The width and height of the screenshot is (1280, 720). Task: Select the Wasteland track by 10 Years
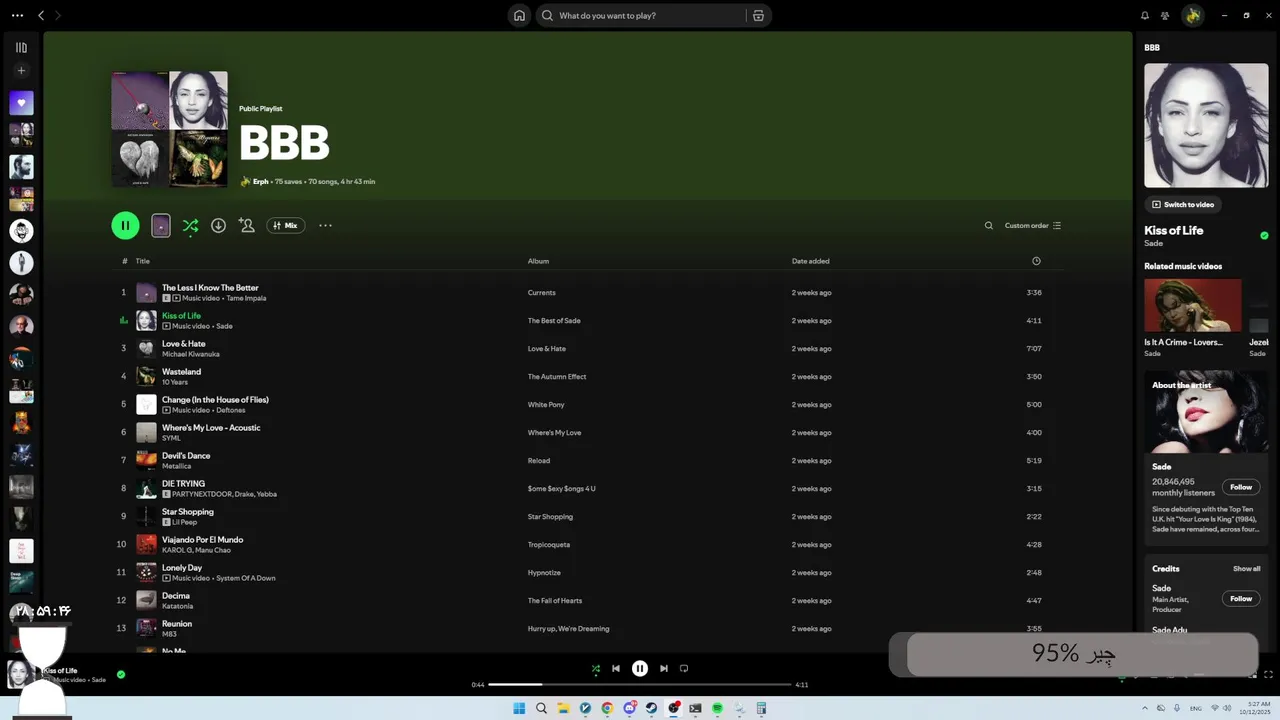[588, 376]
